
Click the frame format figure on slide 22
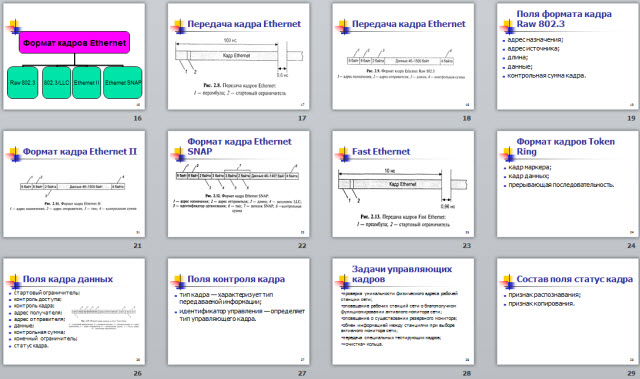click(x=237, y=176)
